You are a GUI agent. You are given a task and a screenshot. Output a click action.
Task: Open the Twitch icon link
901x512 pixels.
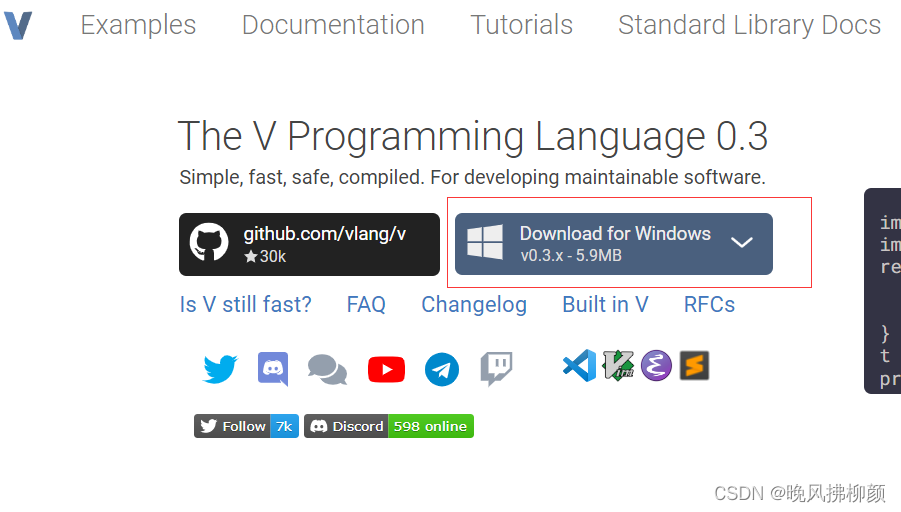coord(496,368)
